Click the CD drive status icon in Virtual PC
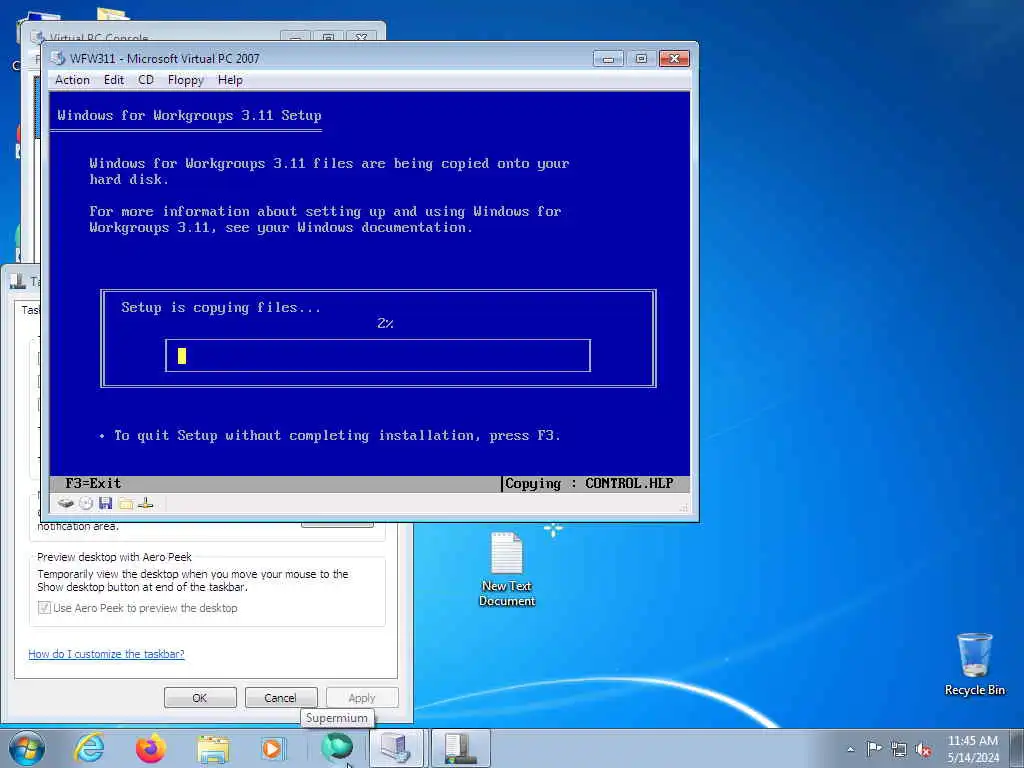1024x768 pixels. coord(86,503)
